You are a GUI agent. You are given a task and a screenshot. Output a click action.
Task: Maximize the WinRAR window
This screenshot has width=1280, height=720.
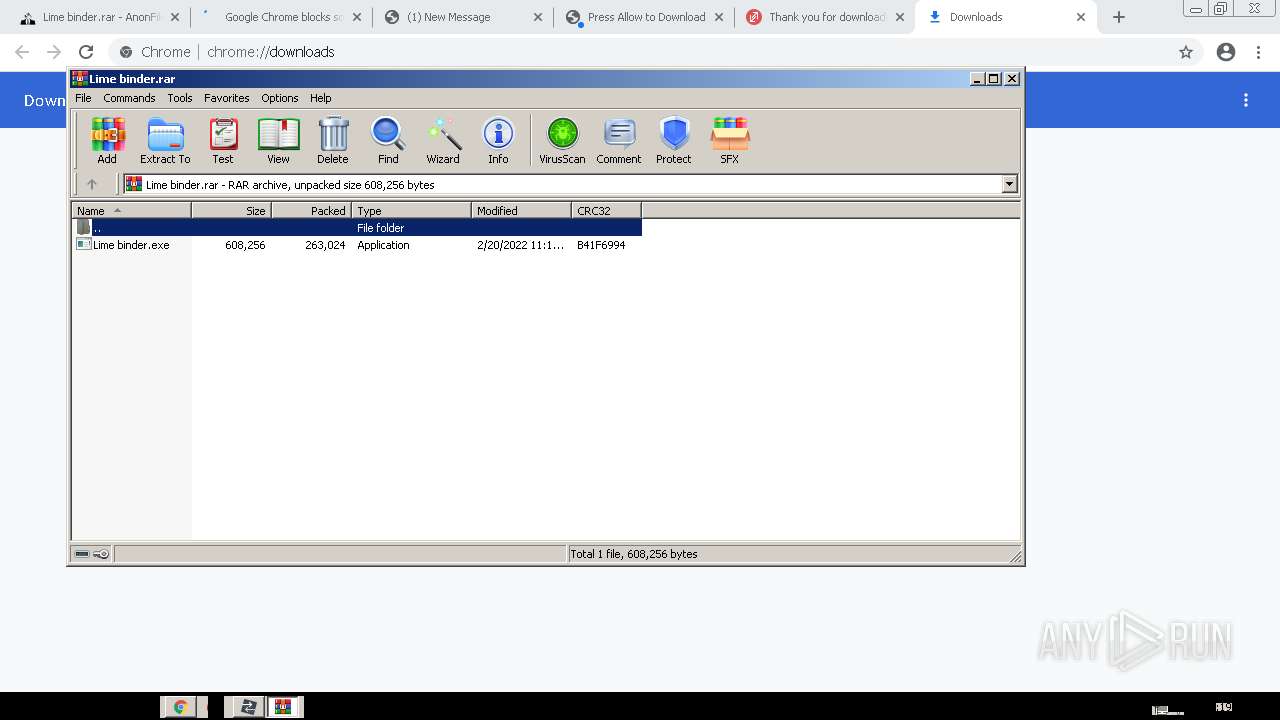(994, 78)
